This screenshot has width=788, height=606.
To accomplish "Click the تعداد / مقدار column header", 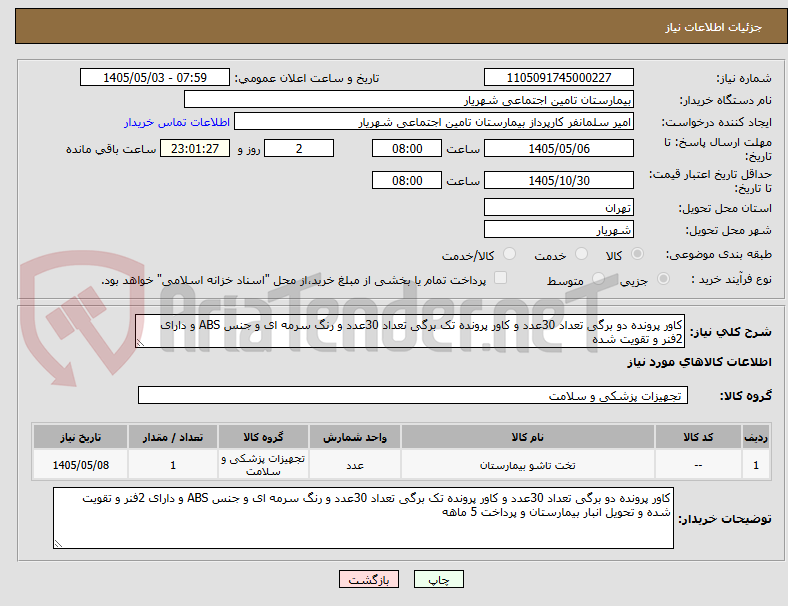I will pyautogui.click(x=173, y=437).
